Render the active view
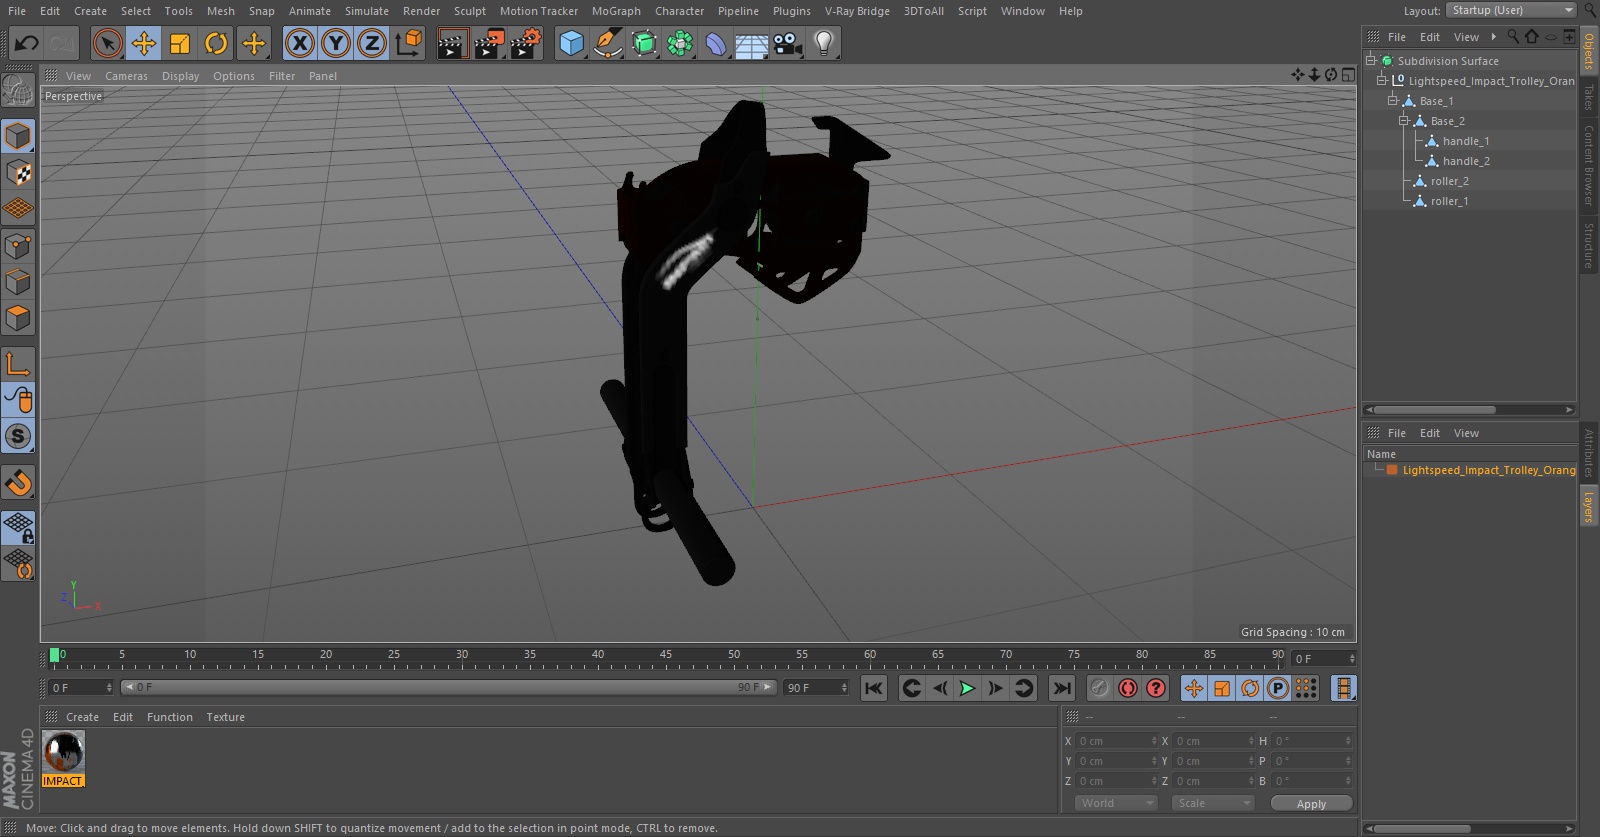The height and width of the screenshot is (837, 1600). (x=452, y=43)
